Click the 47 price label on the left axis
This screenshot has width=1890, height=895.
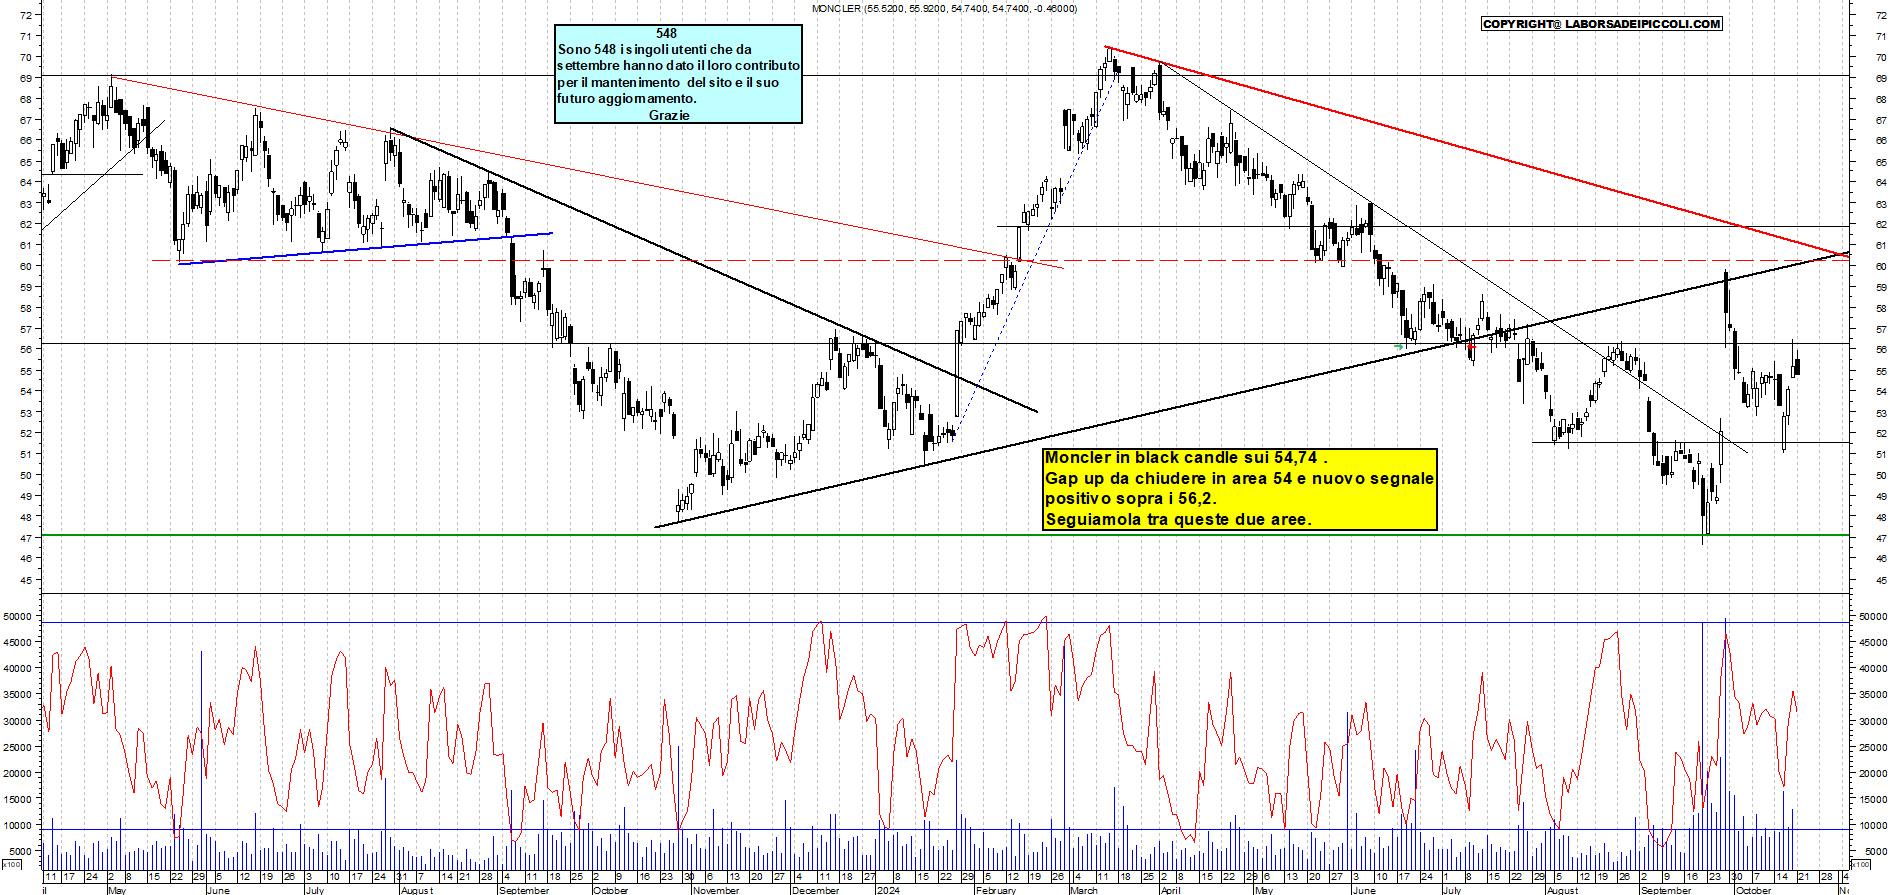pyautogui.click(x=25, y=538)
